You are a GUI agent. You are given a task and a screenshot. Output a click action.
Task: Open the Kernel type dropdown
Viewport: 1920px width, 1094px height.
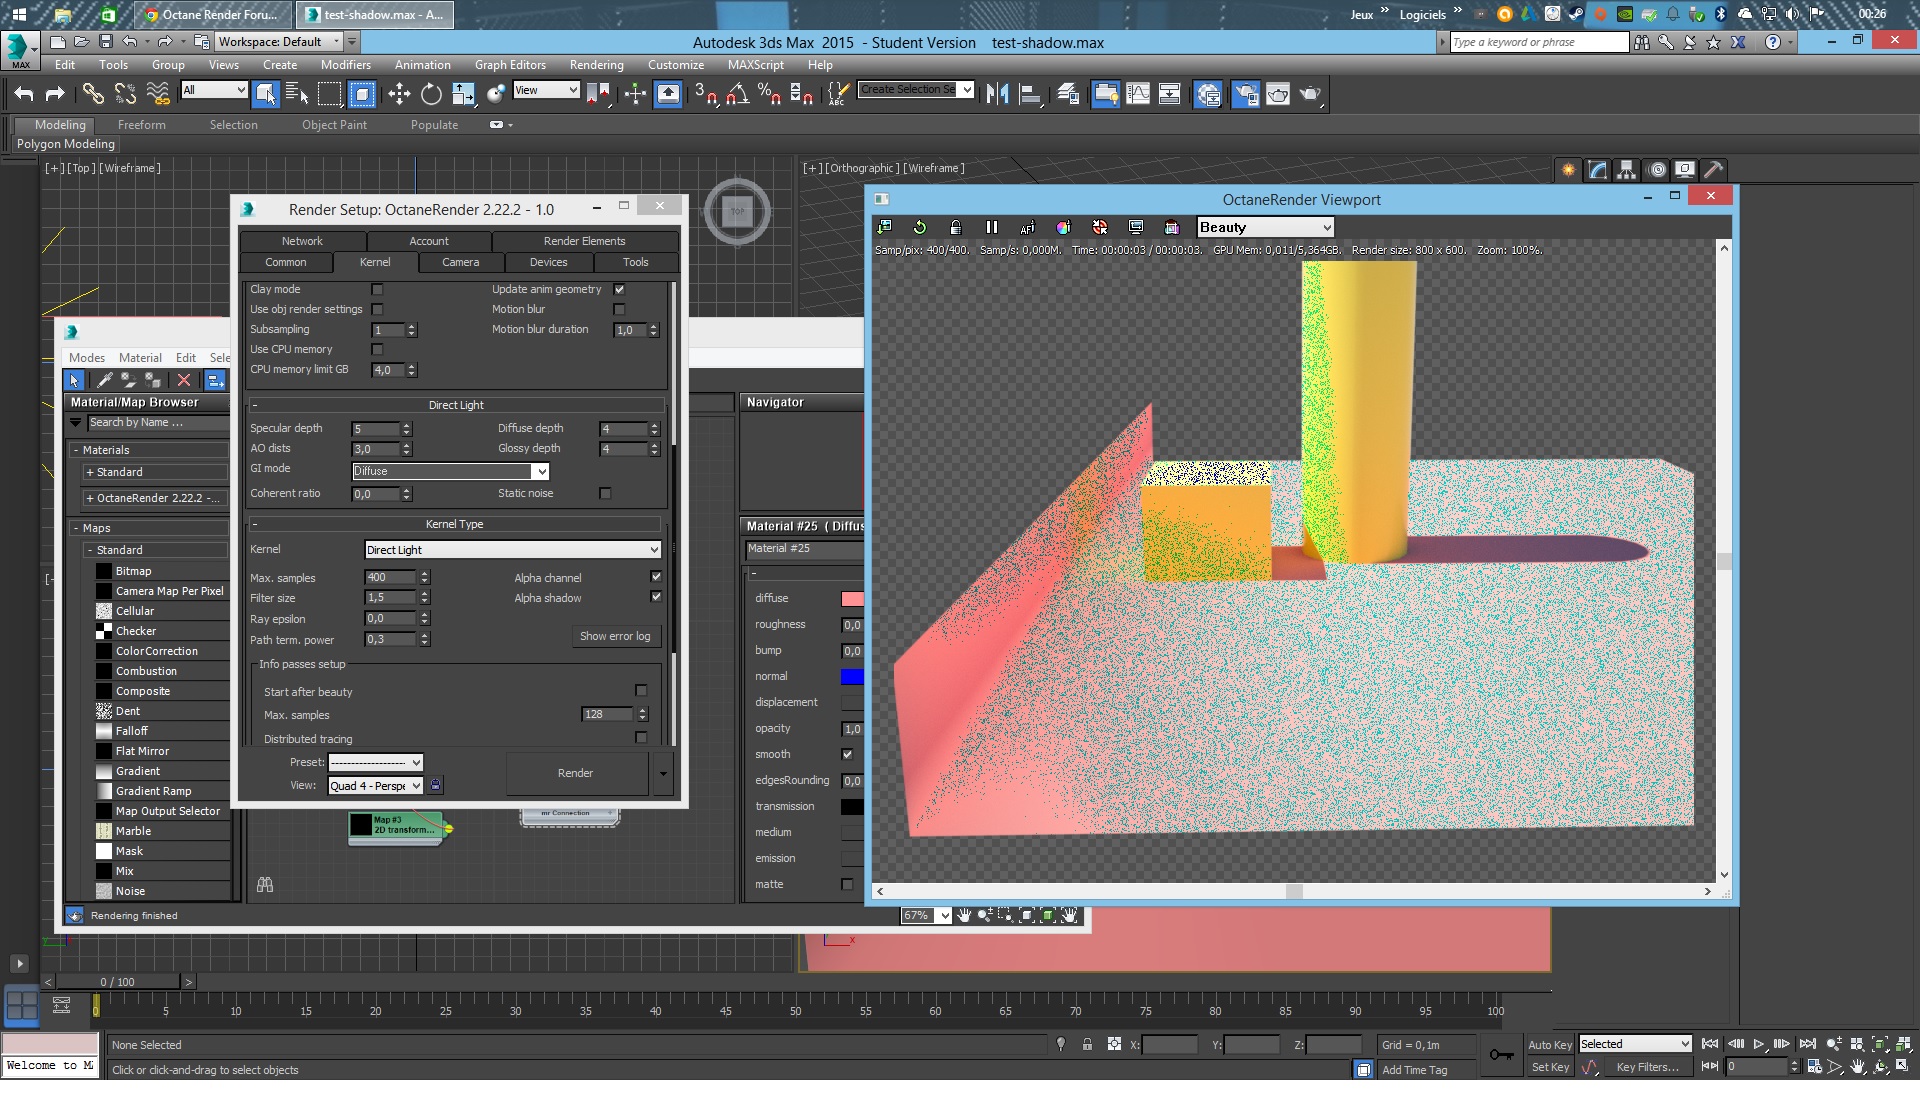pos(512,550)
